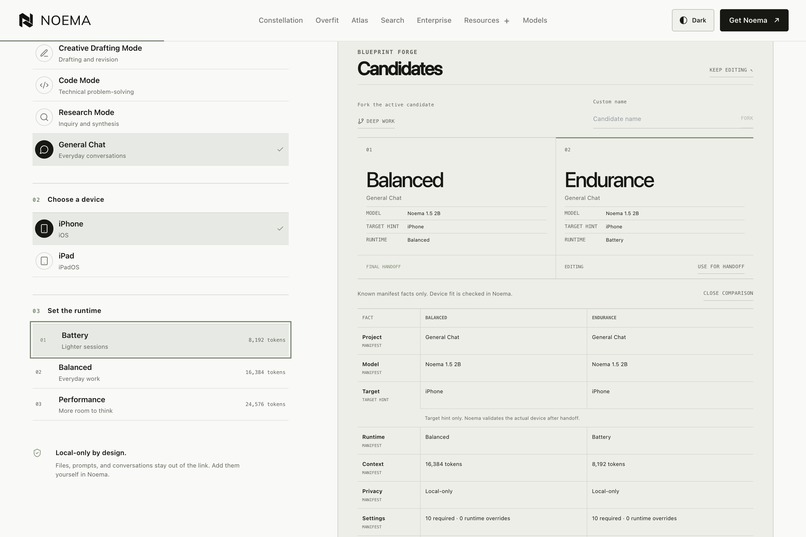Choose Code Mode project

pos(160,85)
